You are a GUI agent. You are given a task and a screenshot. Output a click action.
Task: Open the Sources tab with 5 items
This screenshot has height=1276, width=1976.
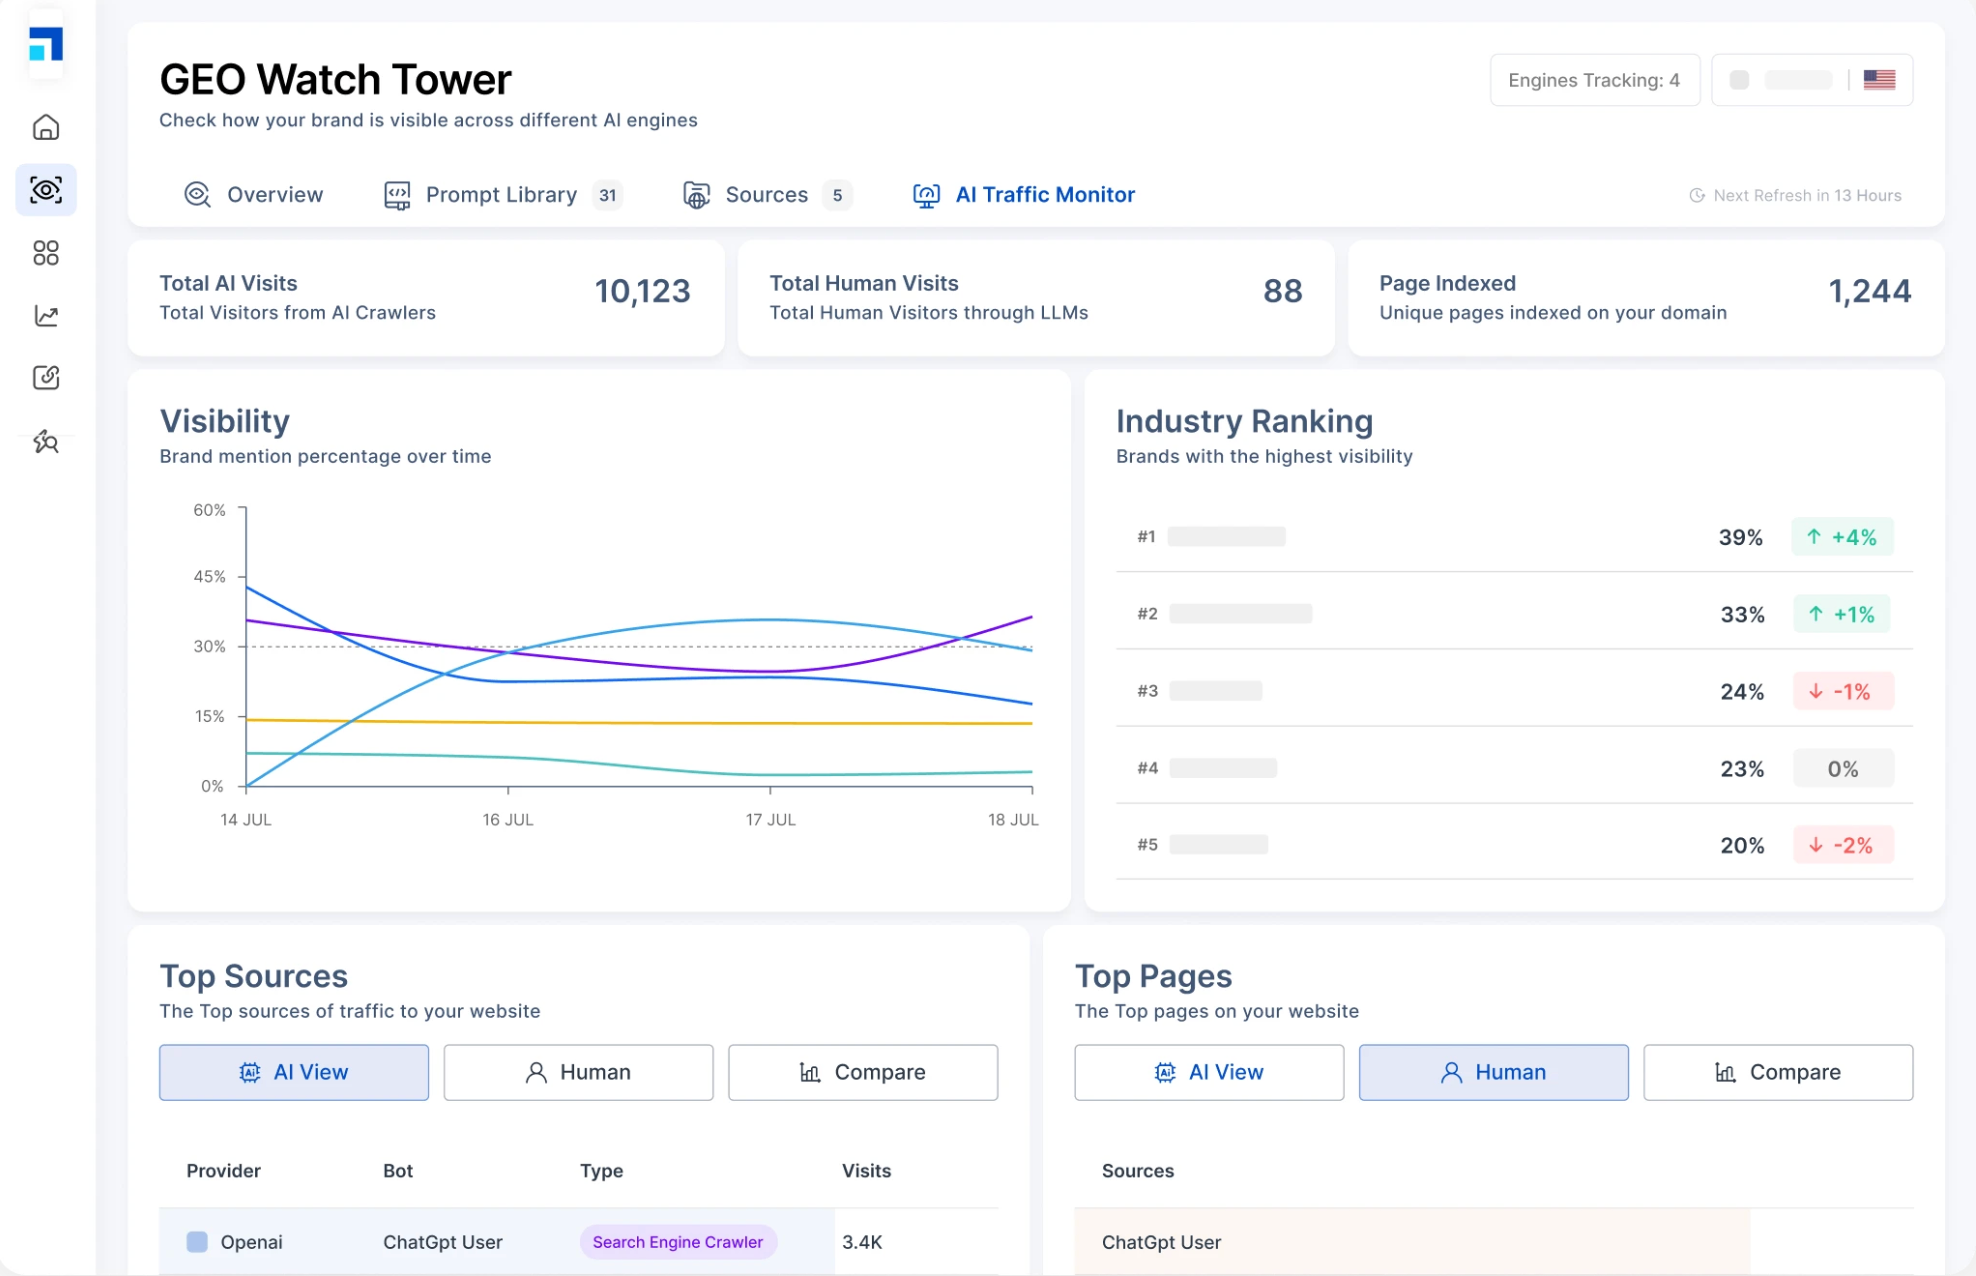pyautogui.click(x=766, y=194)
